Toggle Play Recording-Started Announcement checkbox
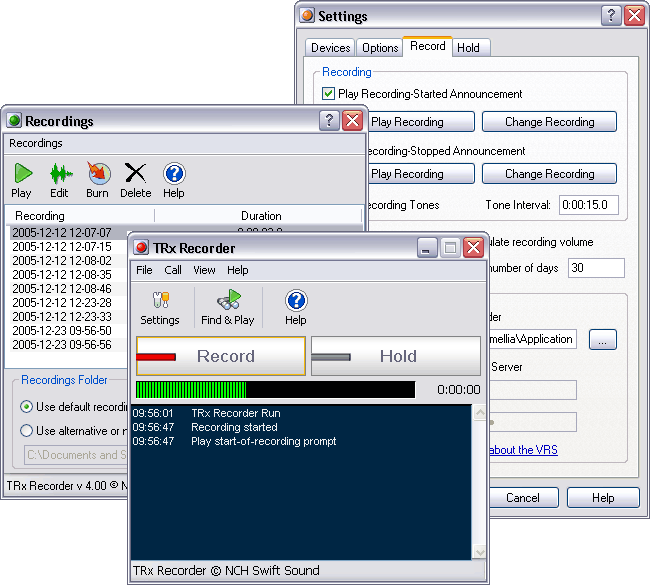 point(328,94)
